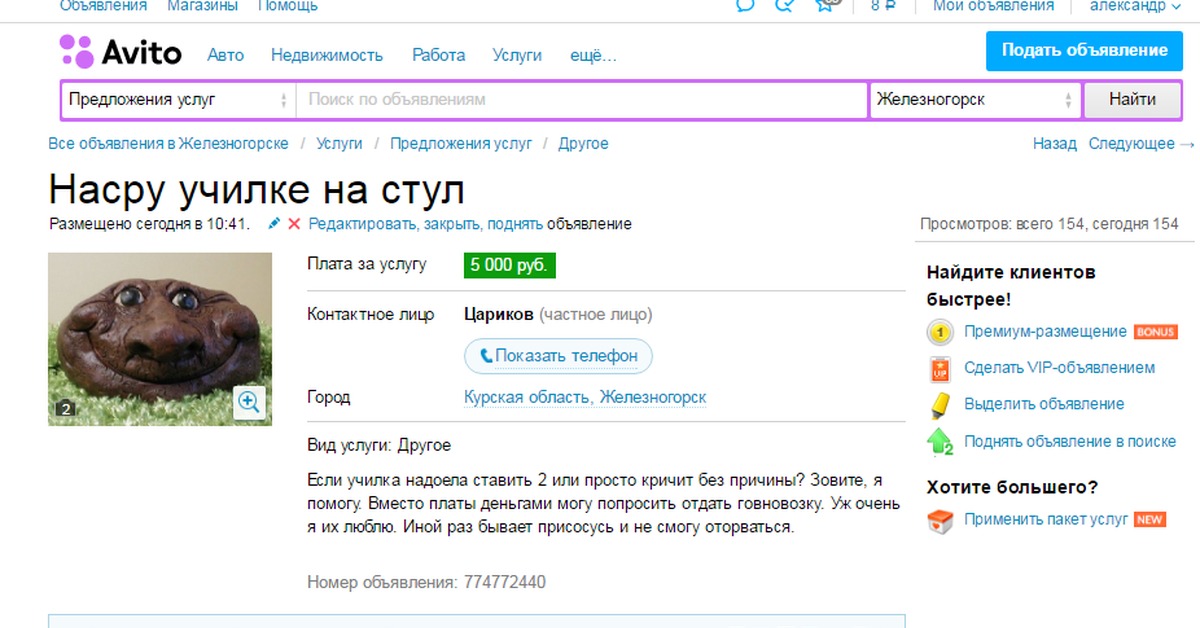Open the Авто section
The image size is (1200, 628).
click(225, 55)
